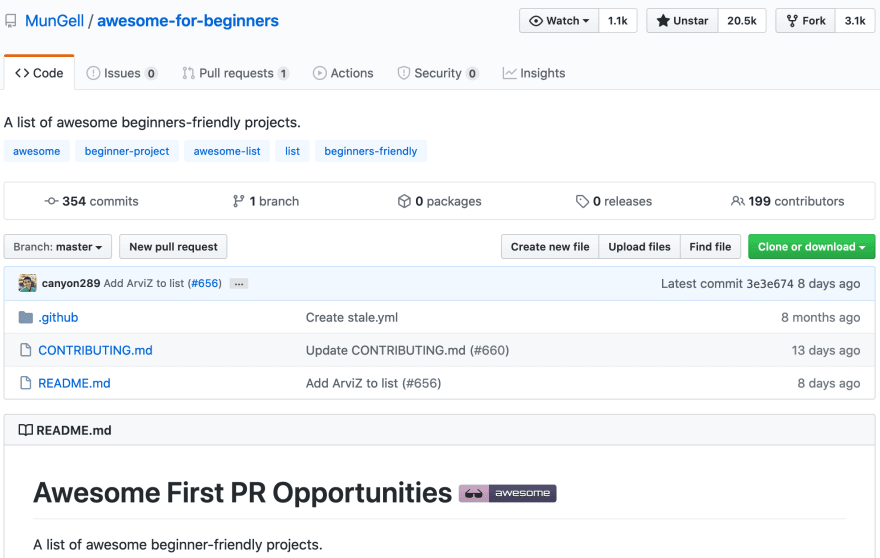
Task: Click Find file button
Action: coord(711,247)
